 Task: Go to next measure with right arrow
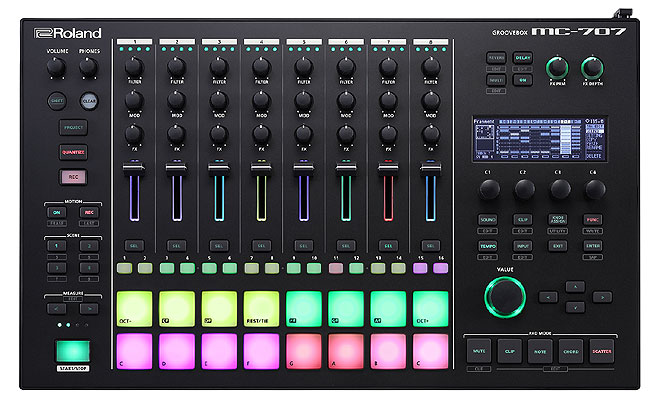89,309
